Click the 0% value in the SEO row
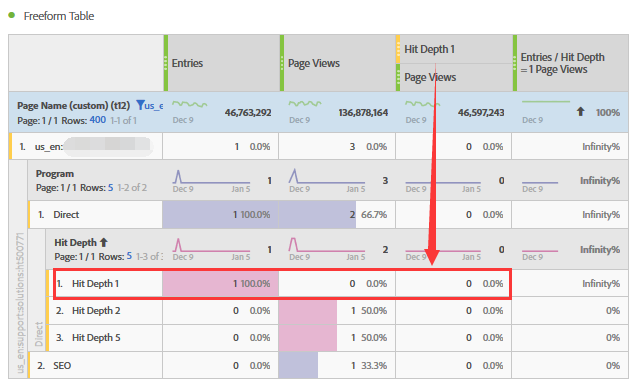 click(613, 365)
